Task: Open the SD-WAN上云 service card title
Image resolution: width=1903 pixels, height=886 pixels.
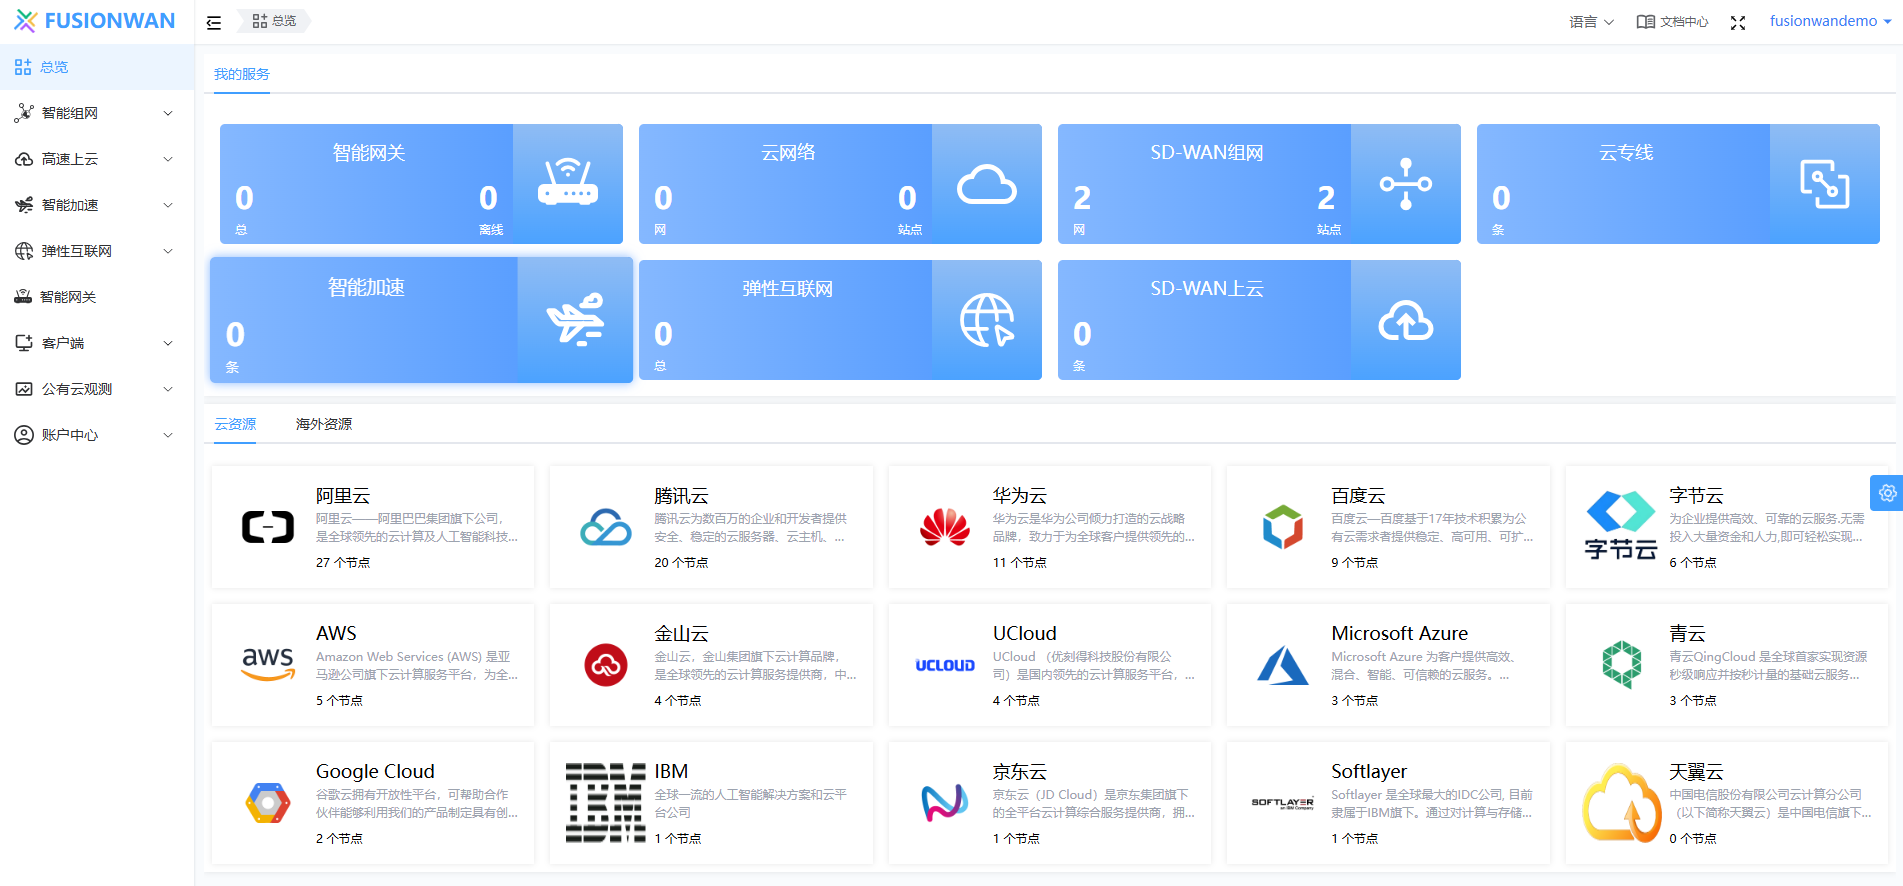Action: [x=1206, y=289]
